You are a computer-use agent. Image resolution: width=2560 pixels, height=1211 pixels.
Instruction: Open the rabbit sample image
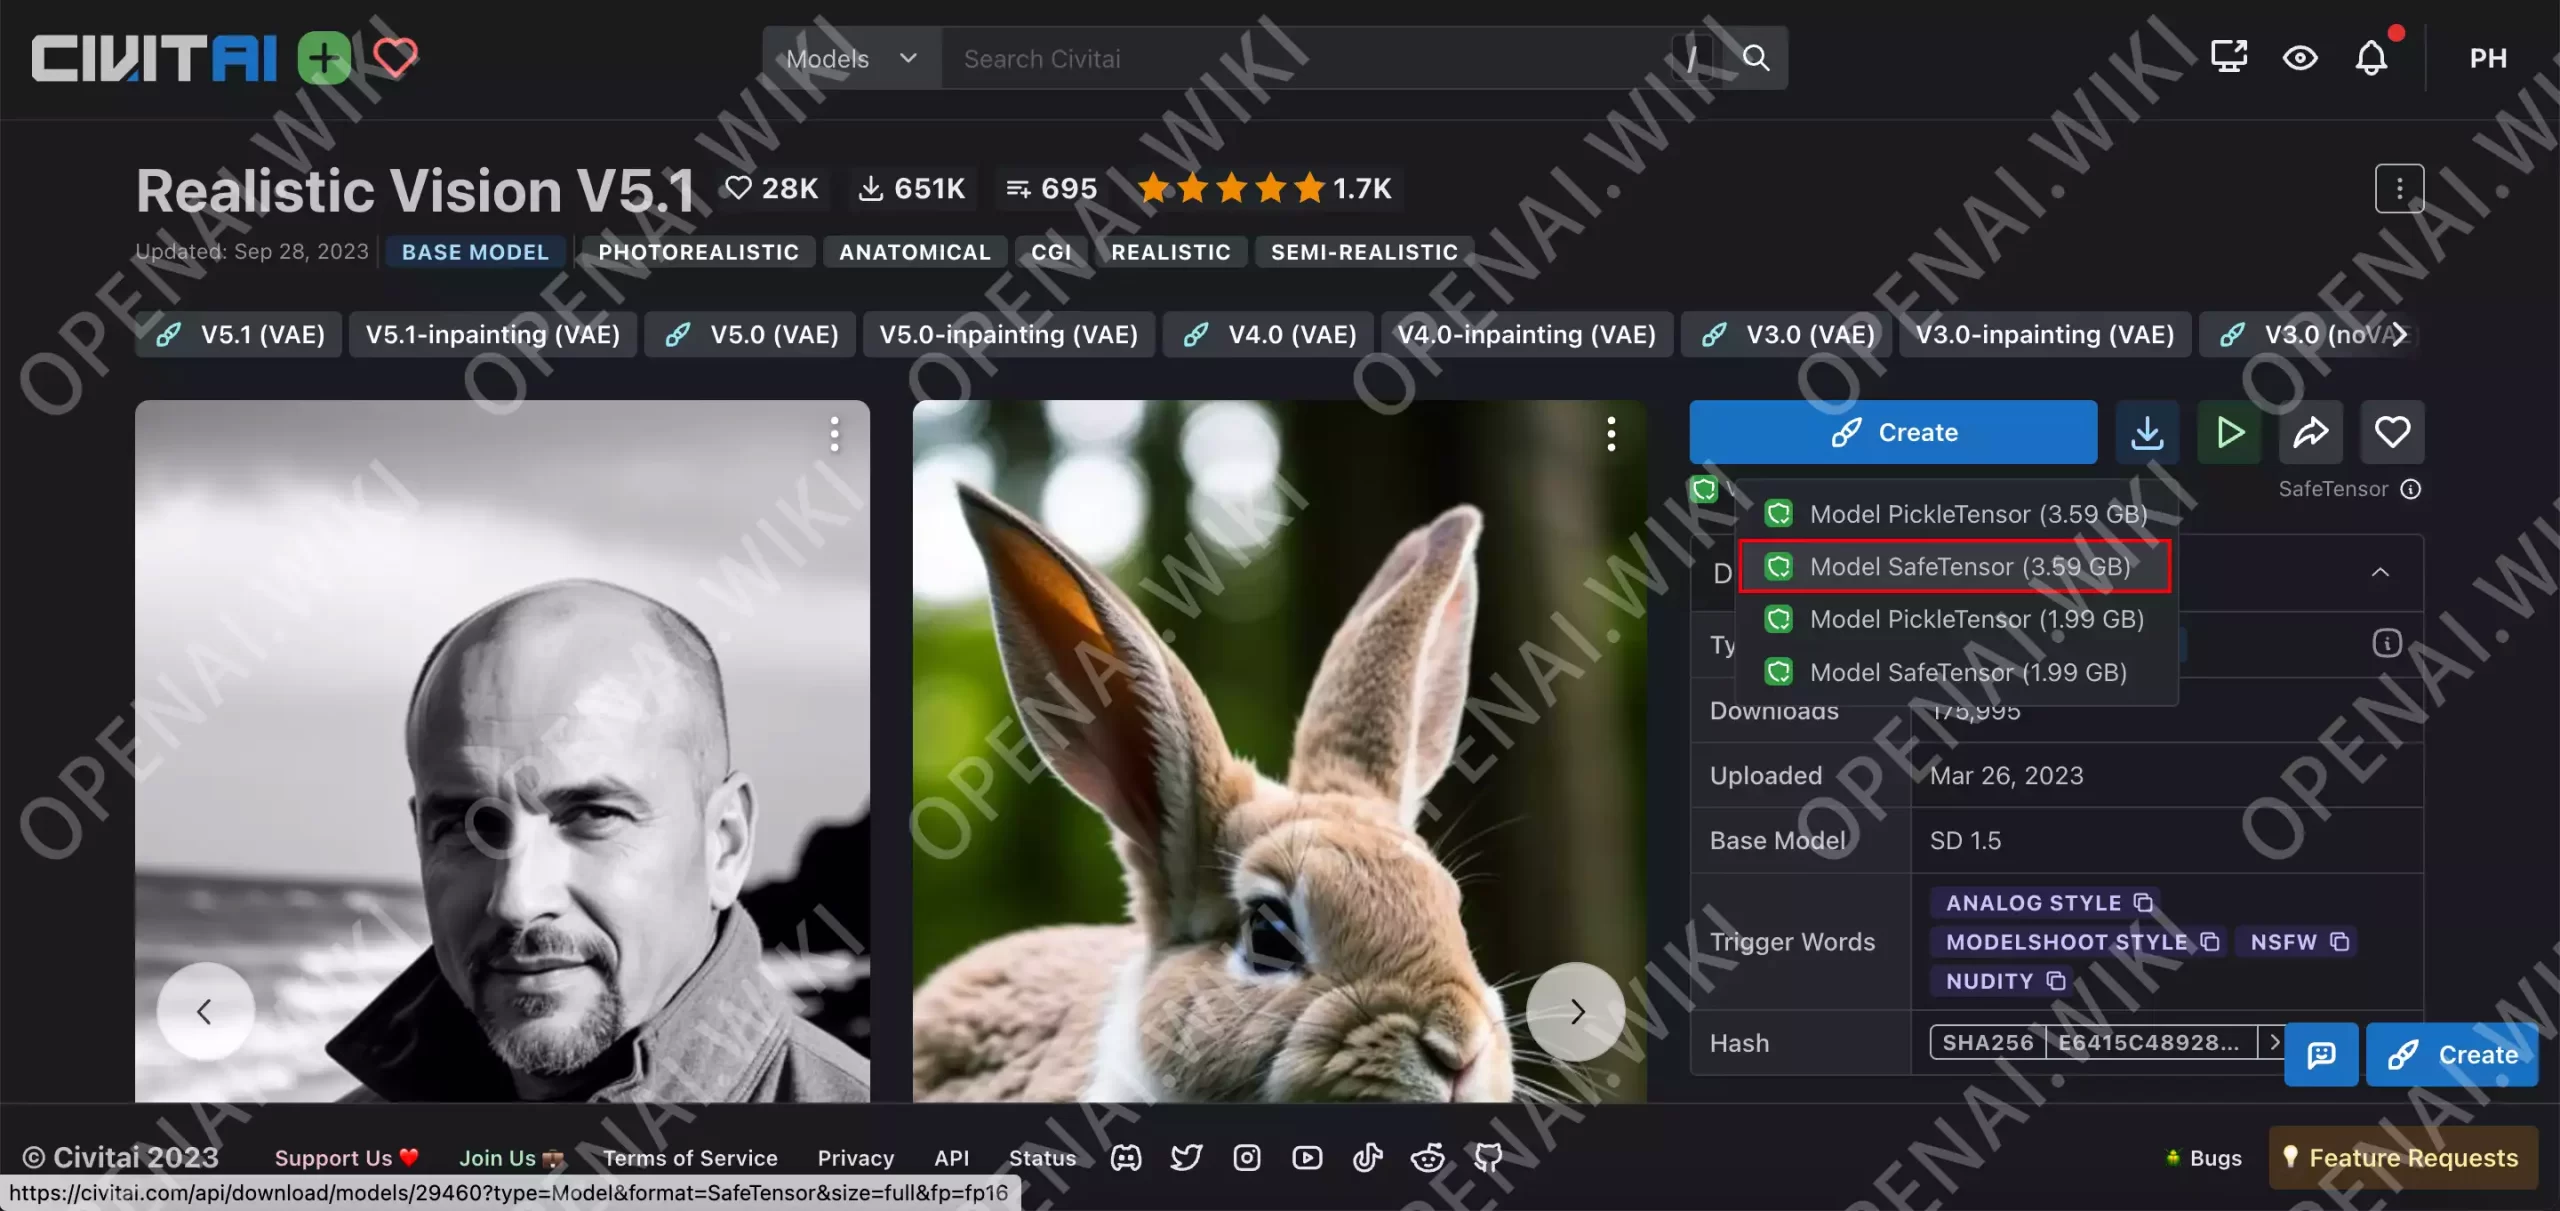coord(1279,750)
